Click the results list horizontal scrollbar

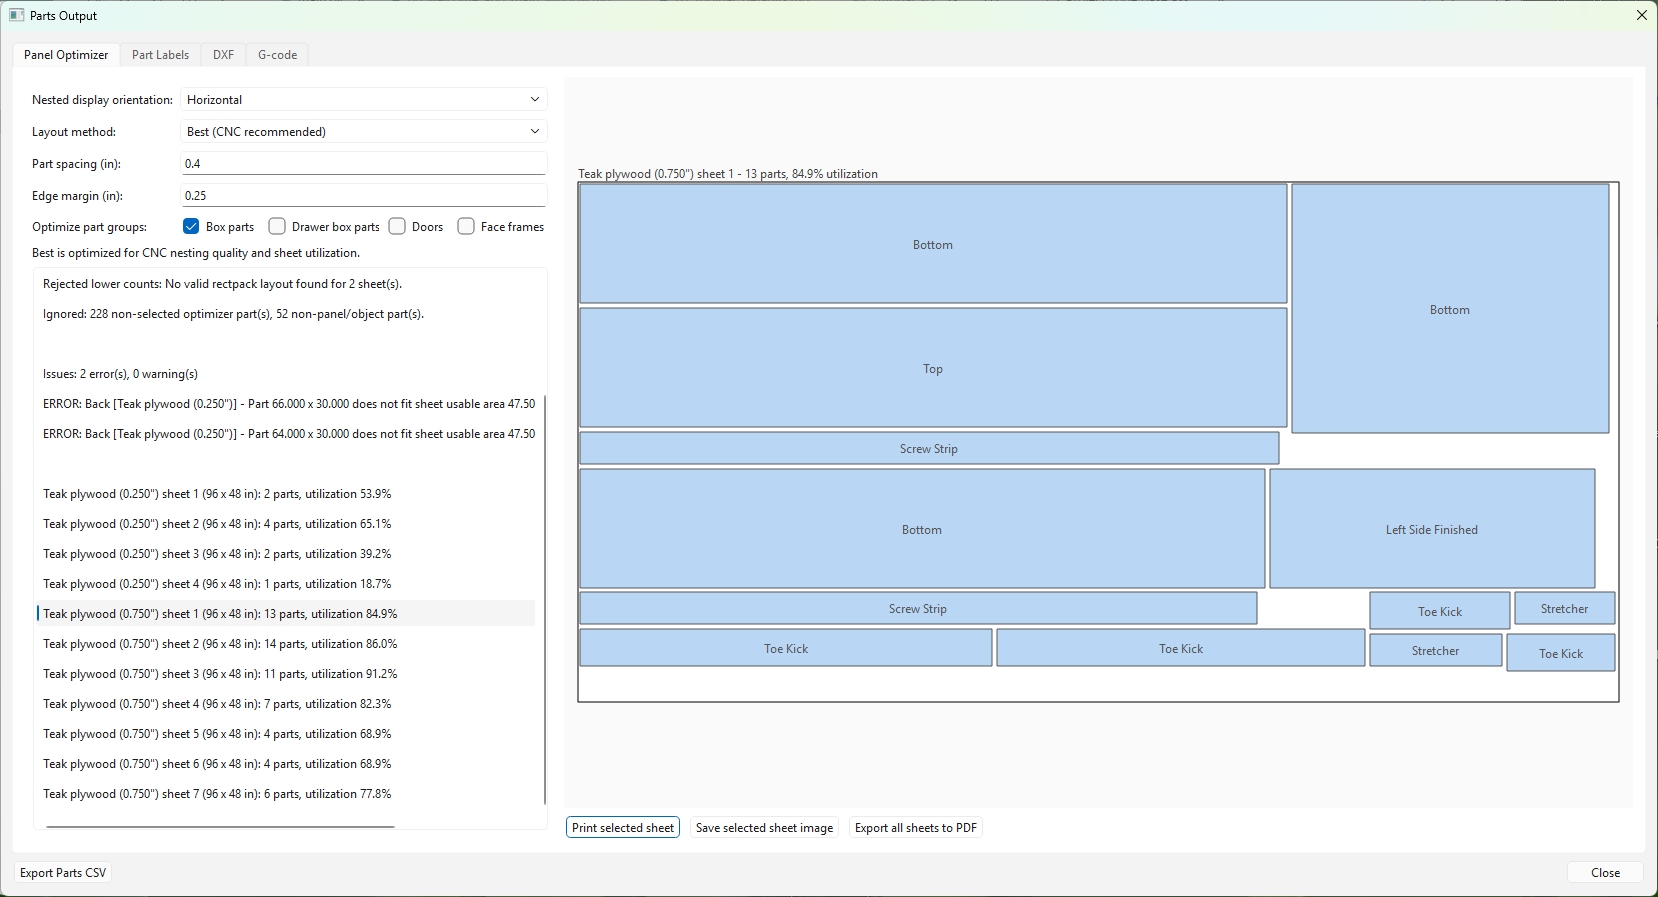point(220,827)
